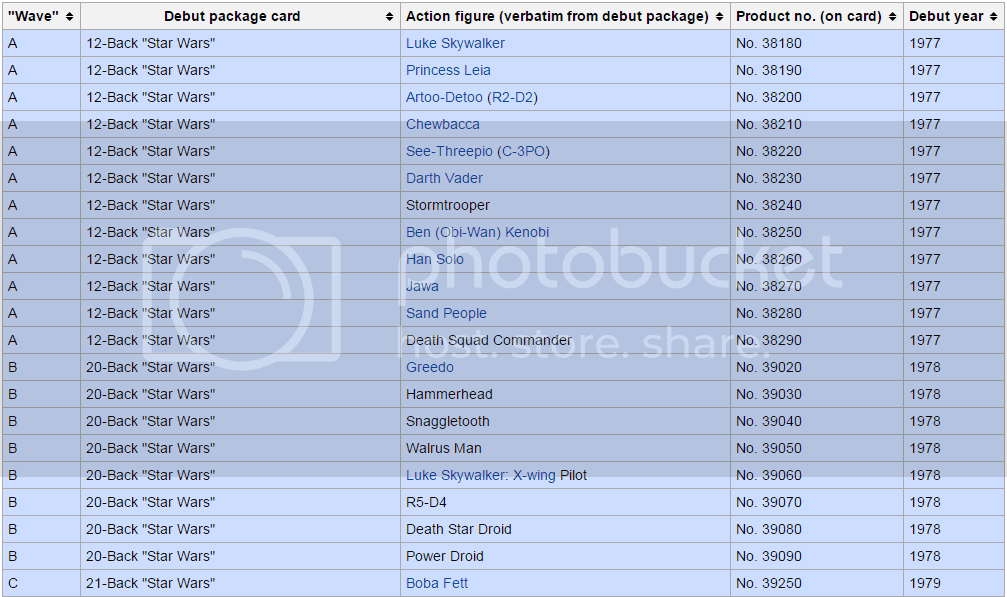Sort table by the "Wave" column arrows
Viewport: 1007px width, 597px height.
click(69, 17)
